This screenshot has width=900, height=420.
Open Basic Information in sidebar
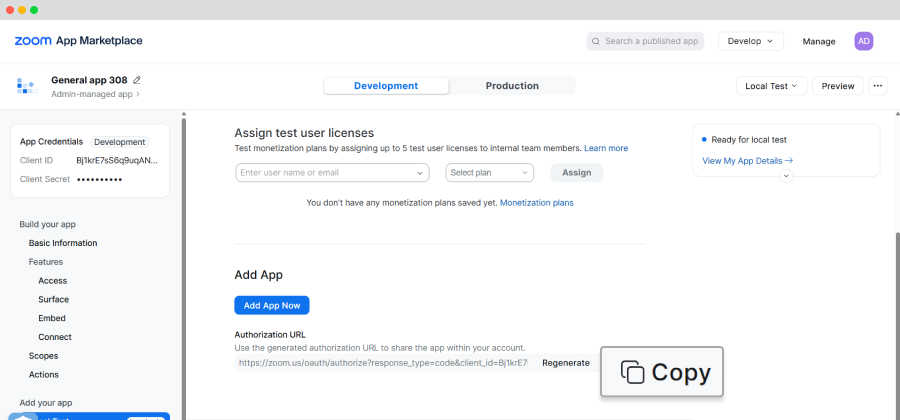pyautogui.click(x=63, y=243)
